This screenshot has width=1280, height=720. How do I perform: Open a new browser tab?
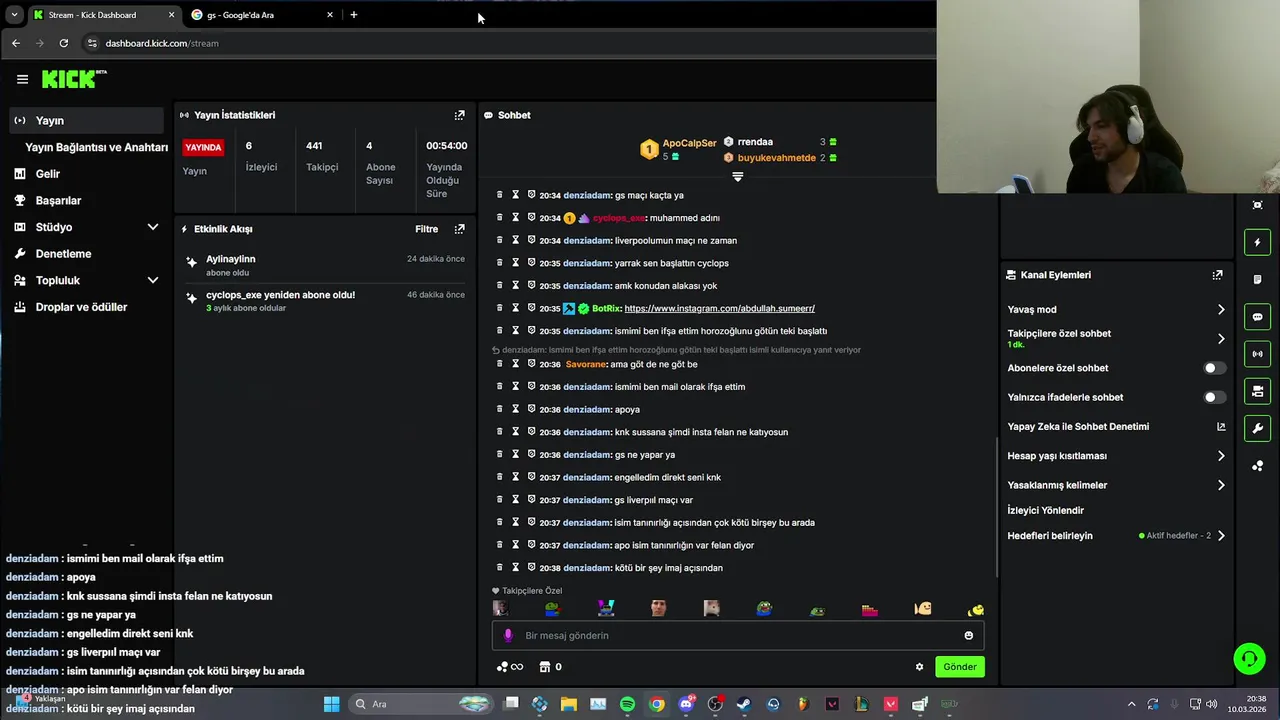(353, 15)
